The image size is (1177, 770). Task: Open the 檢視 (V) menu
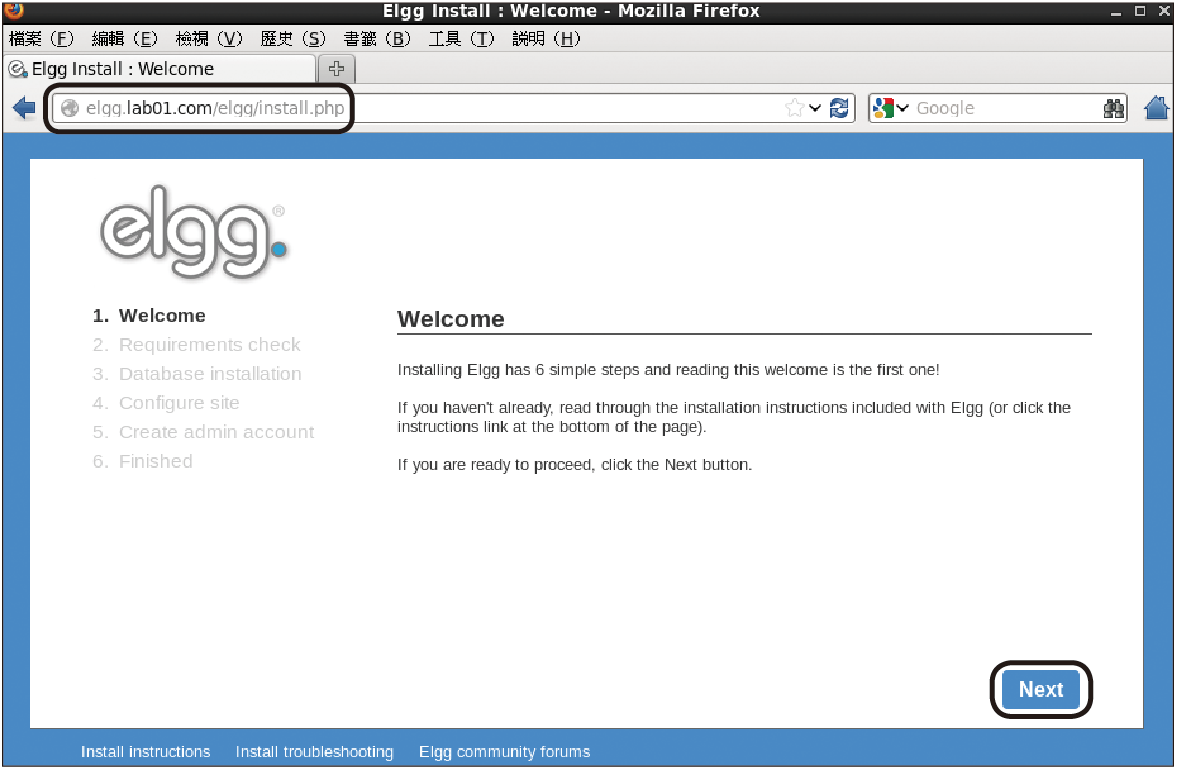pos(209,39)
